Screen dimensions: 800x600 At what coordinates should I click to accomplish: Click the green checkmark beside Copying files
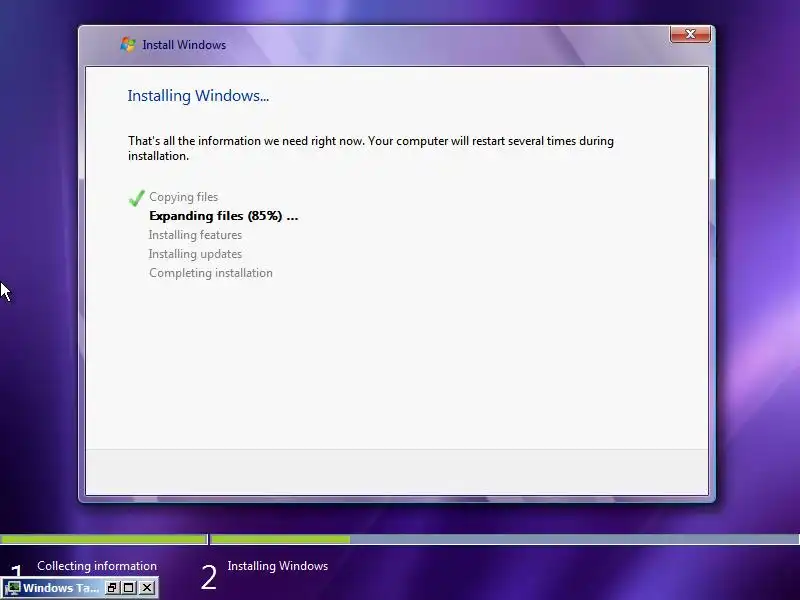(136, 198)
